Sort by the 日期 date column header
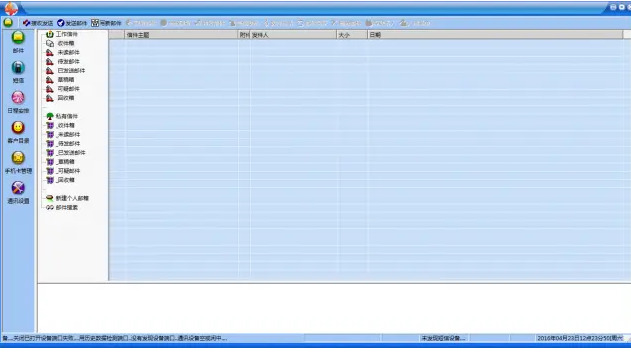631x360 pixels. click(495, 35)
